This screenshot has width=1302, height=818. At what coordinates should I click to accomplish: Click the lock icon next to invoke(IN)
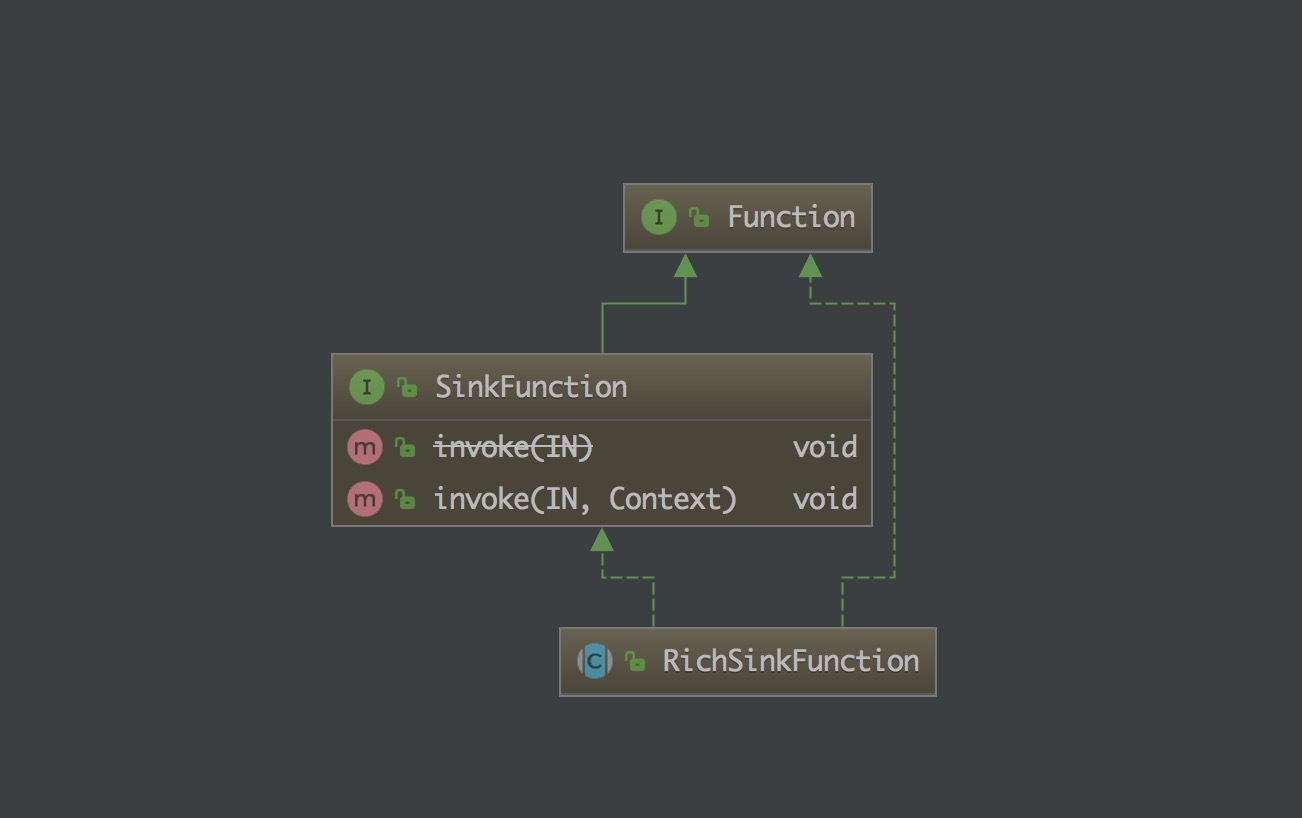404,447
